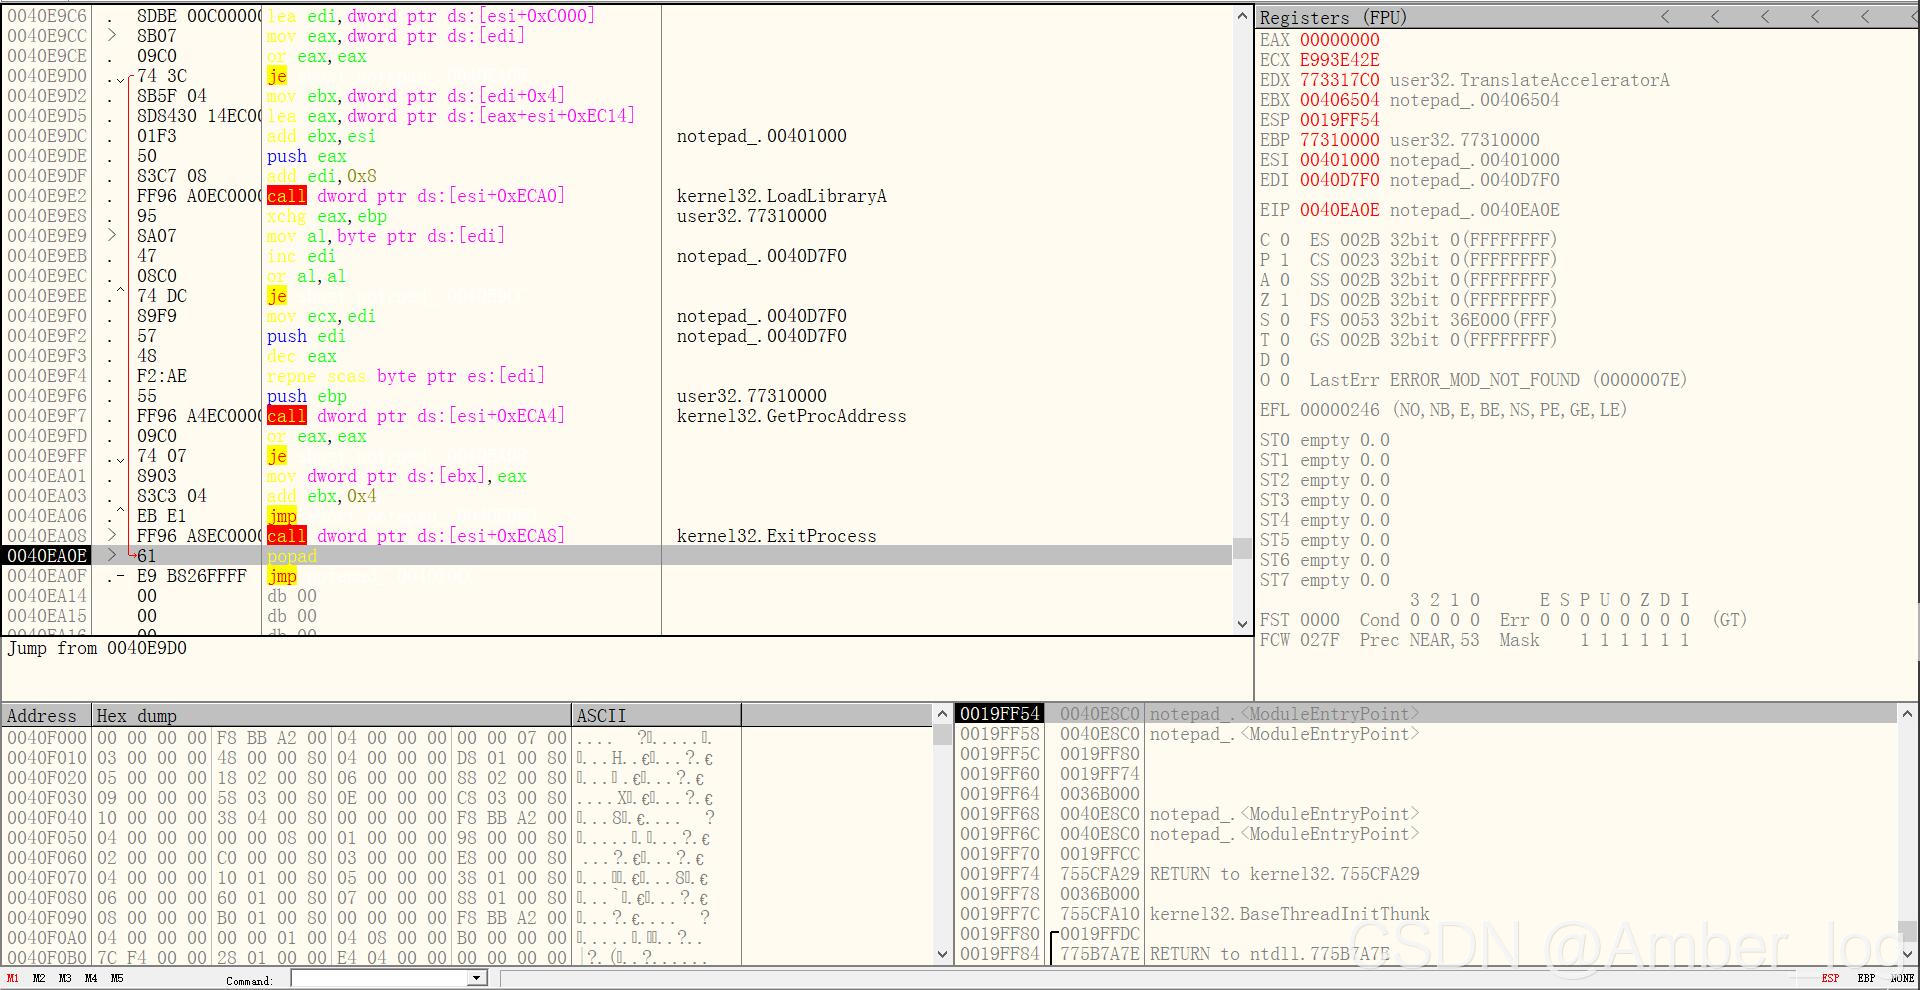The height and width of the screenshot is (990, 1920).
Task: Click dump pane scrollbar up arrow
Action: coord(942,714)
